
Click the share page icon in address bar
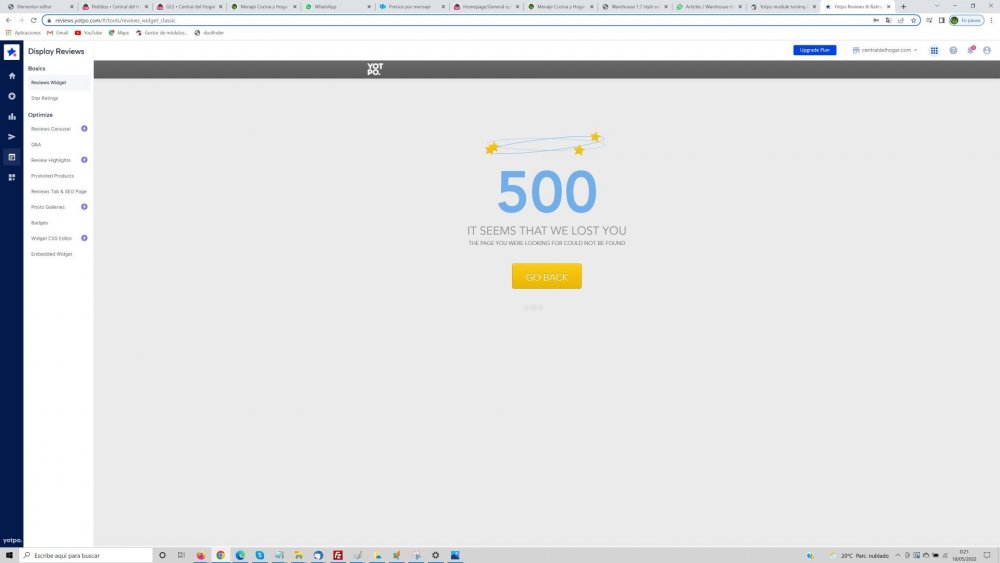pos(901,20)
